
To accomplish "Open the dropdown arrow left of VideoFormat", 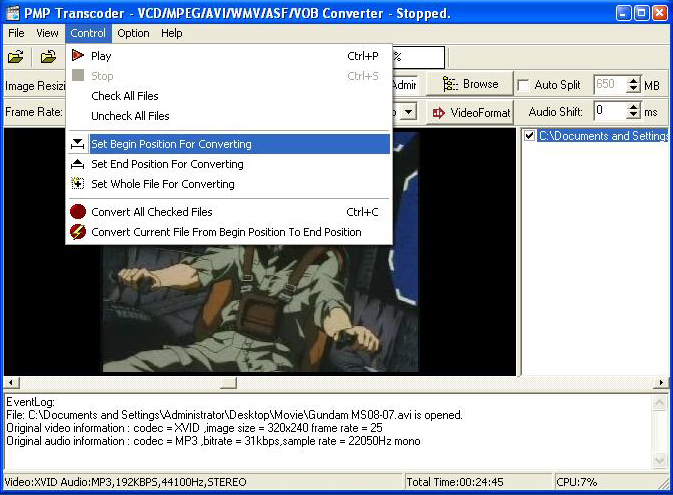I will [x=408, y=112].
